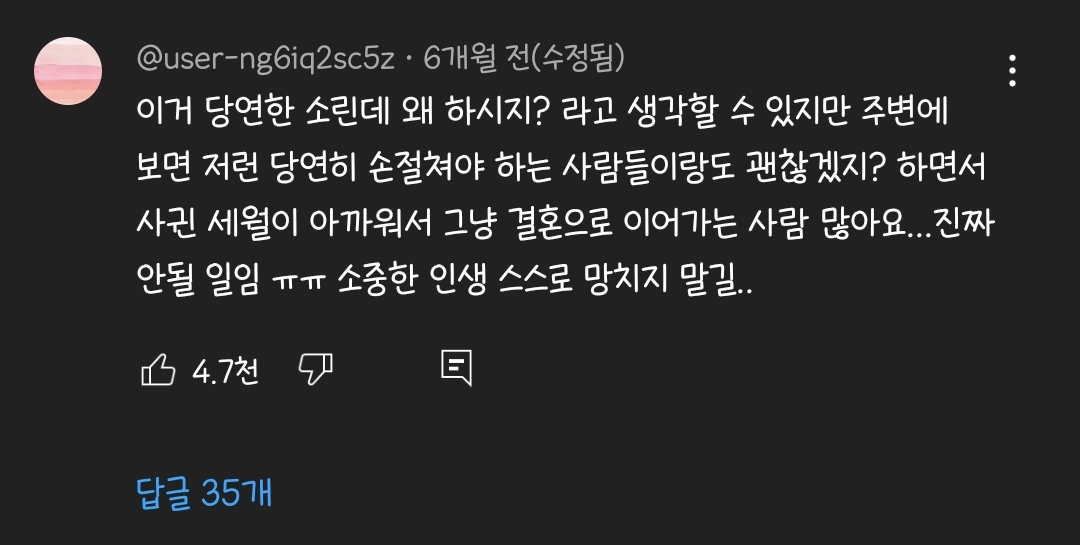The height and width of the screenshot is (545, 1080).
Task: Select comment line starting "보면 저런 당연히"
Action: 562,169
